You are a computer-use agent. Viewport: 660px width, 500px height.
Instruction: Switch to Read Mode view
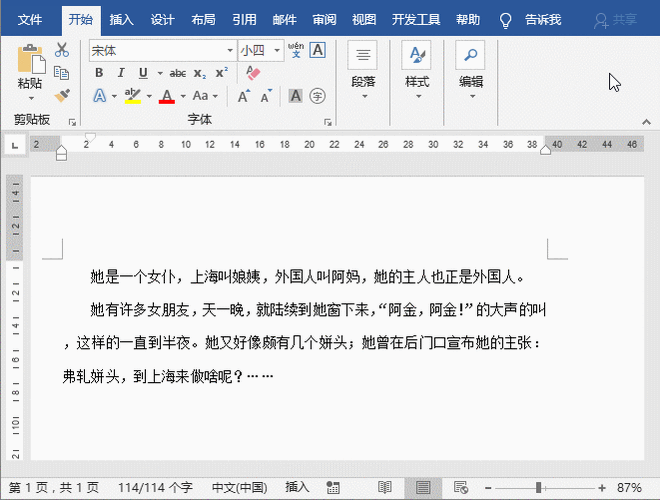tap(385, 488)
